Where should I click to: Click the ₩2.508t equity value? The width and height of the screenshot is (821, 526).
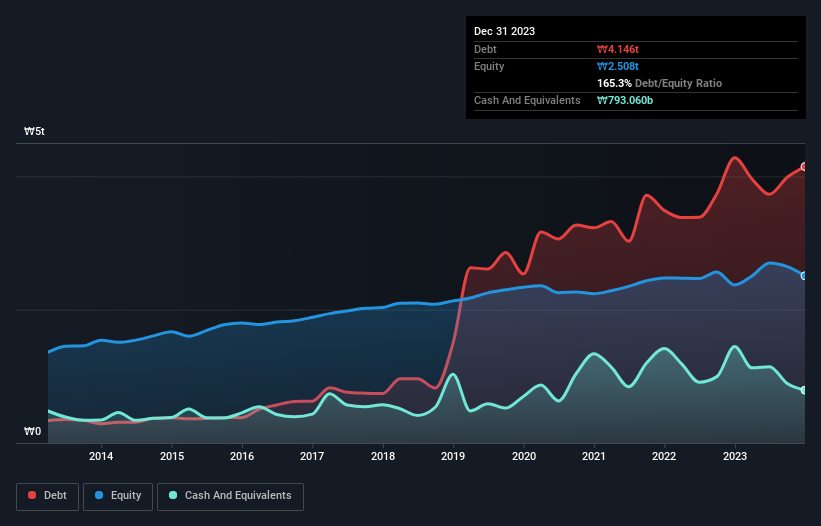[x=618, y=66]
